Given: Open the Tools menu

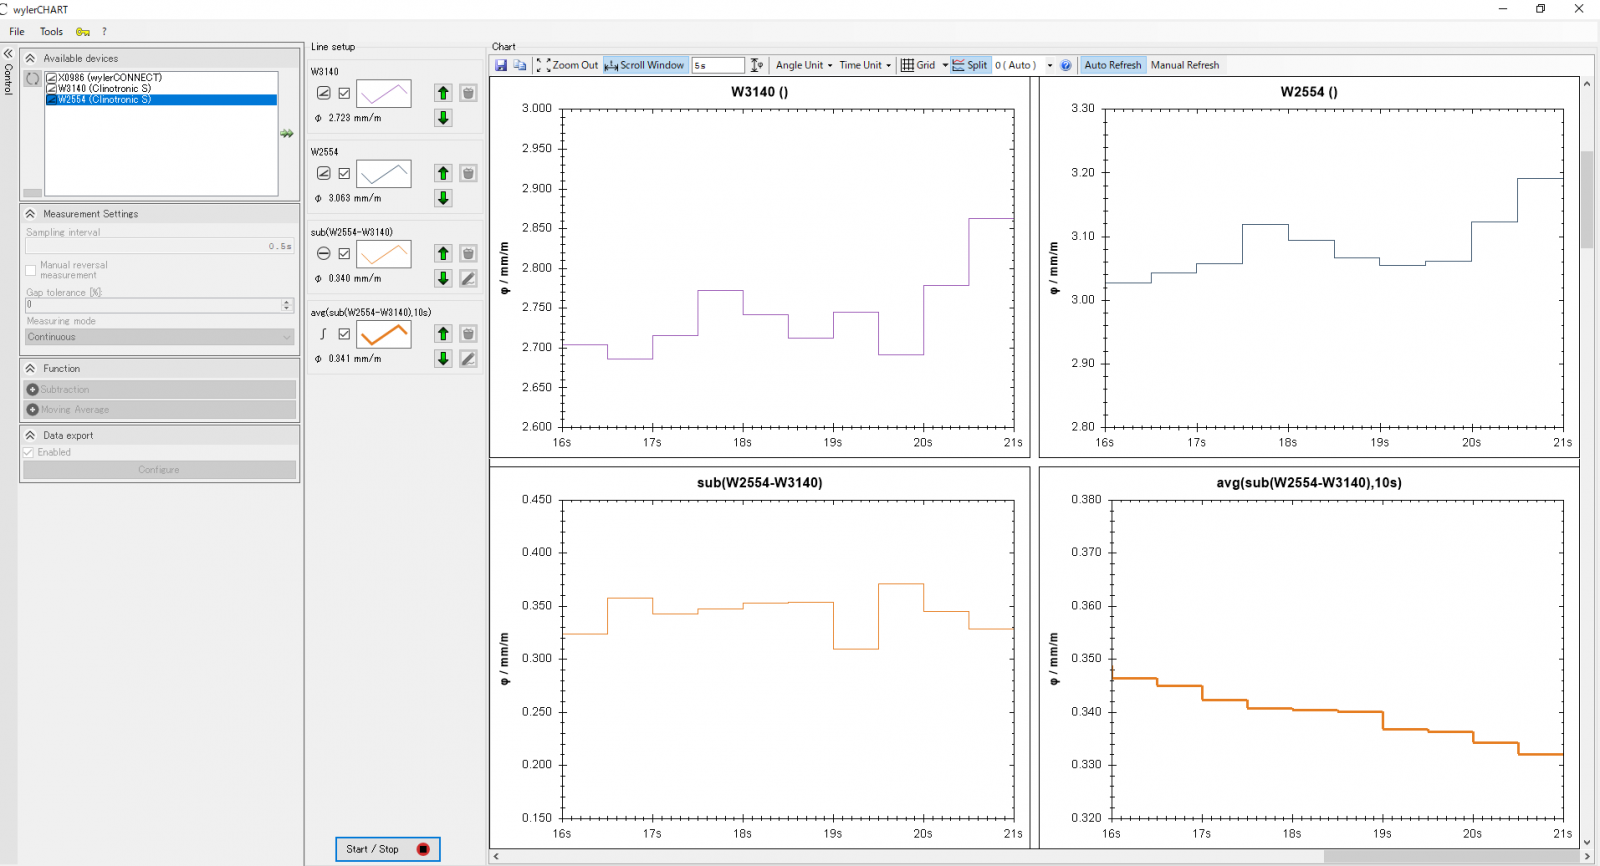Looking at the screenshot, I should [x=51, y=31].
